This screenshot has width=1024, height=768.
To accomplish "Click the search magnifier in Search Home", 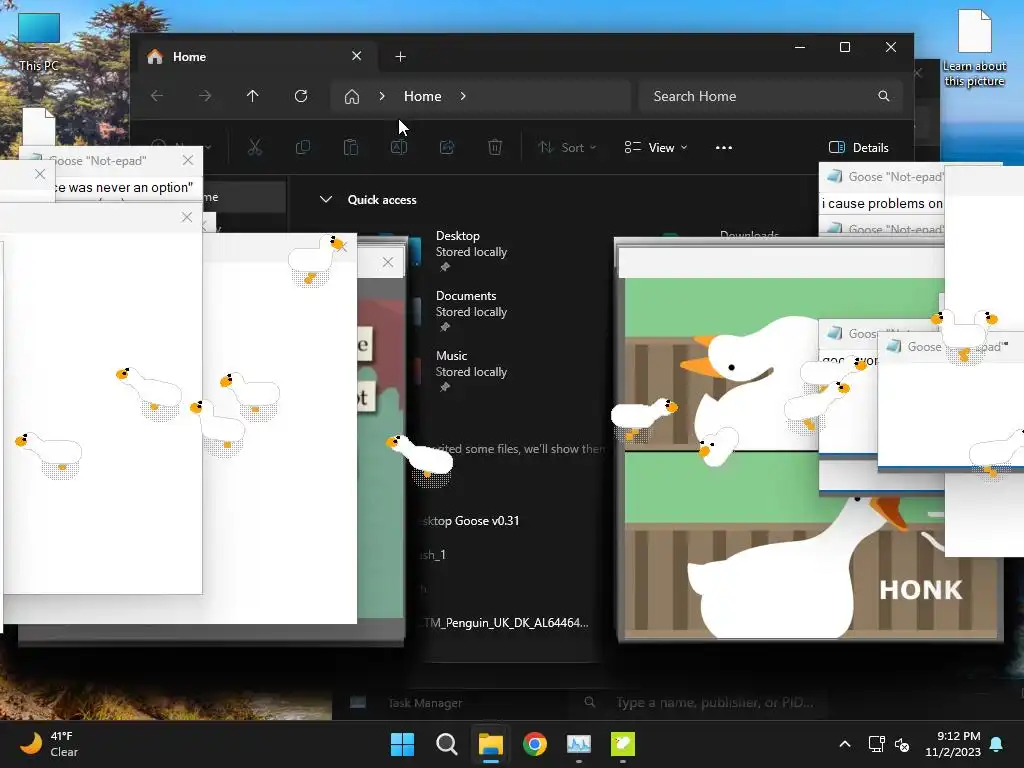I will (884, 96).
